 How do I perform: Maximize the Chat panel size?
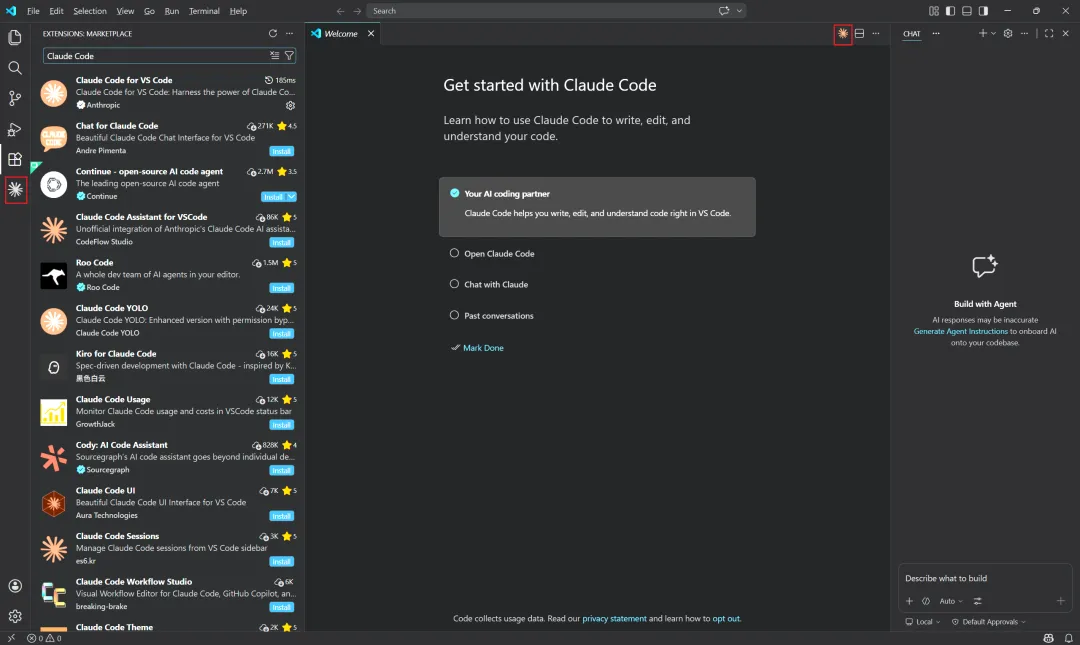[x=1049, y=34]
